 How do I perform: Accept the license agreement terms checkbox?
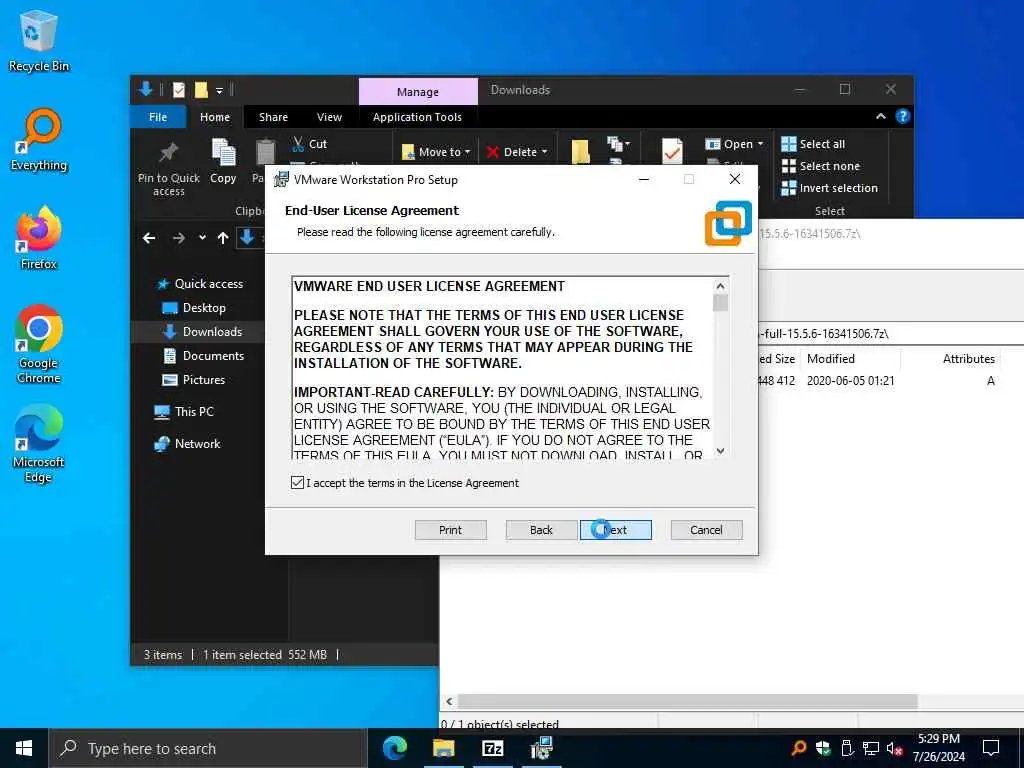[x=297, y=483]
